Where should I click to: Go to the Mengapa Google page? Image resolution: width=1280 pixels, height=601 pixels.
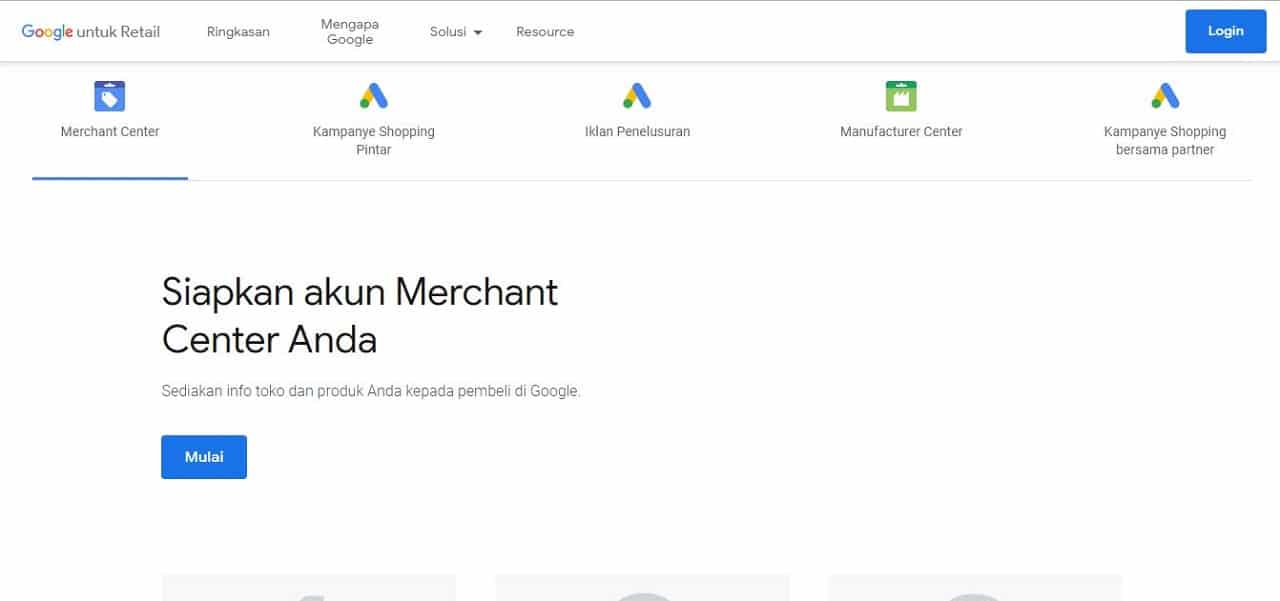point(350,32)
